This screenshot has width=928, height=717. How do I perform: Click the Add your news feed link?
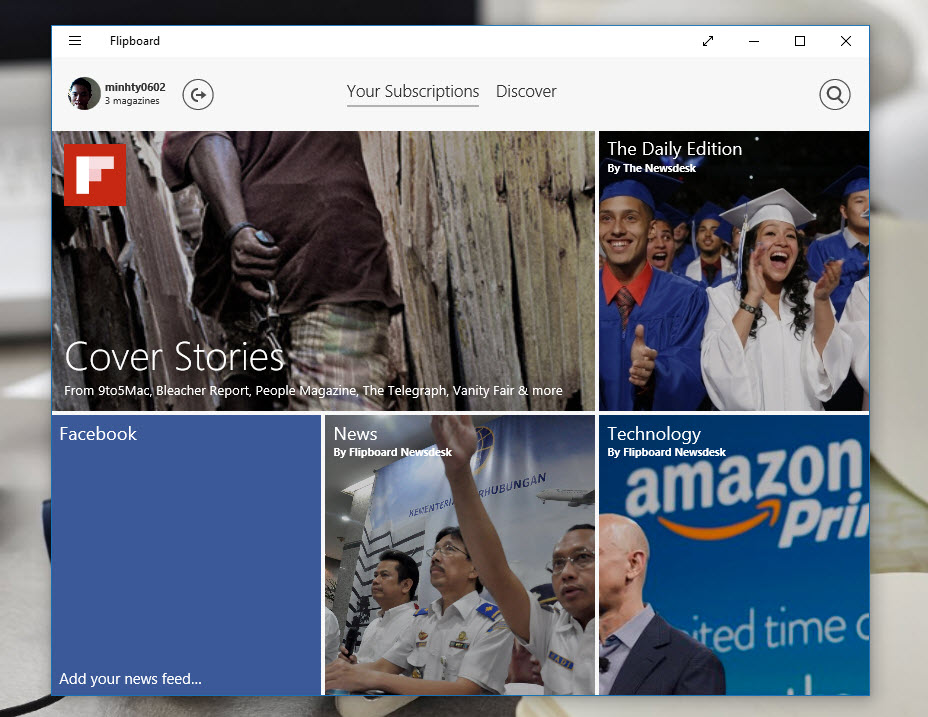[130, 679]
